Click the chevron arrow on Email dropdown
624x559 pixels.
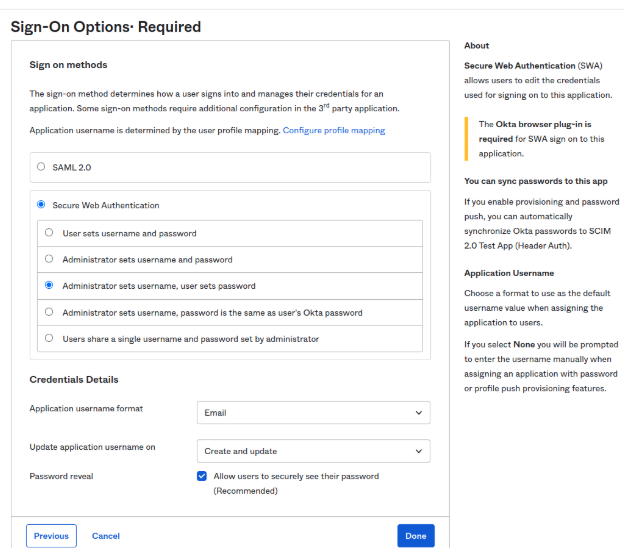(418, 412)
